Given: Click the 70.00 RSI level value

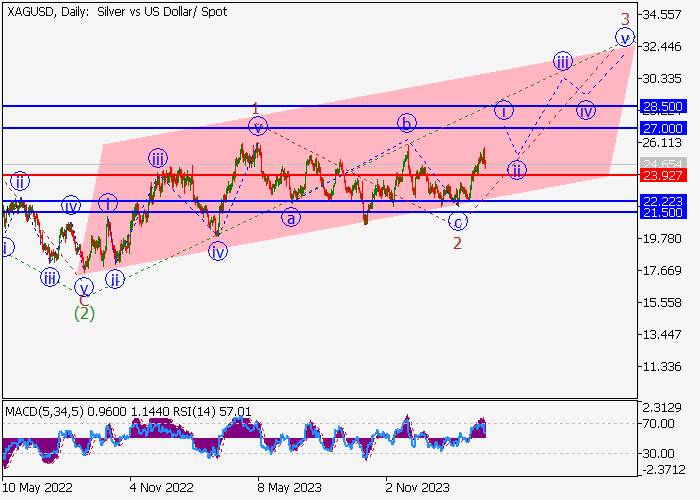Looking at the screenshot, I should [658, 424].
